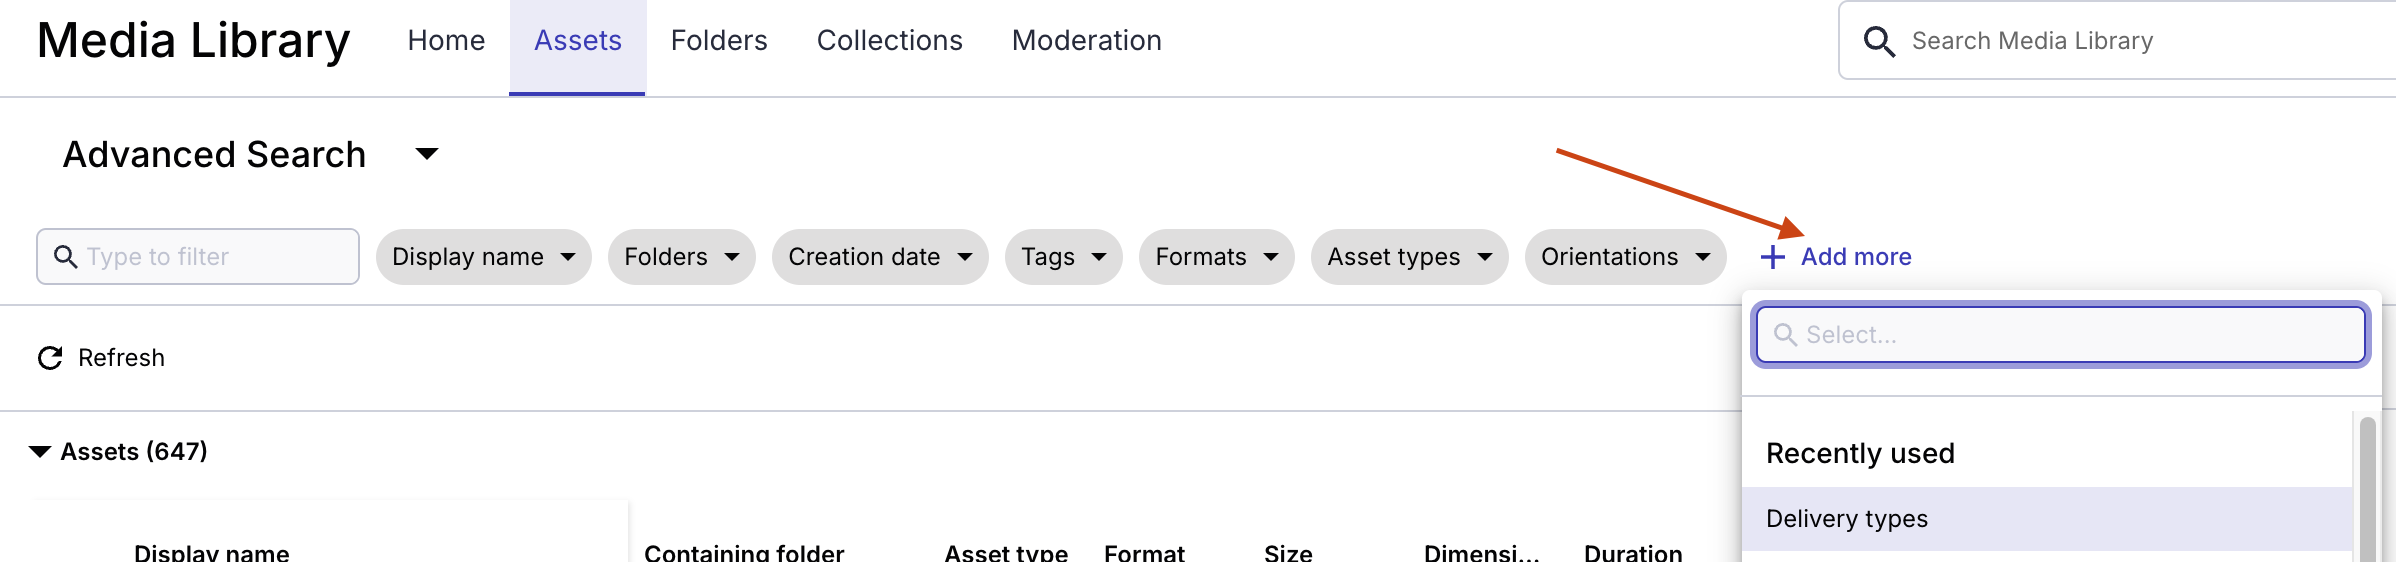Click the Add more link
The width and height of the screenshot is (2396, 562).
coord(1836,257)
